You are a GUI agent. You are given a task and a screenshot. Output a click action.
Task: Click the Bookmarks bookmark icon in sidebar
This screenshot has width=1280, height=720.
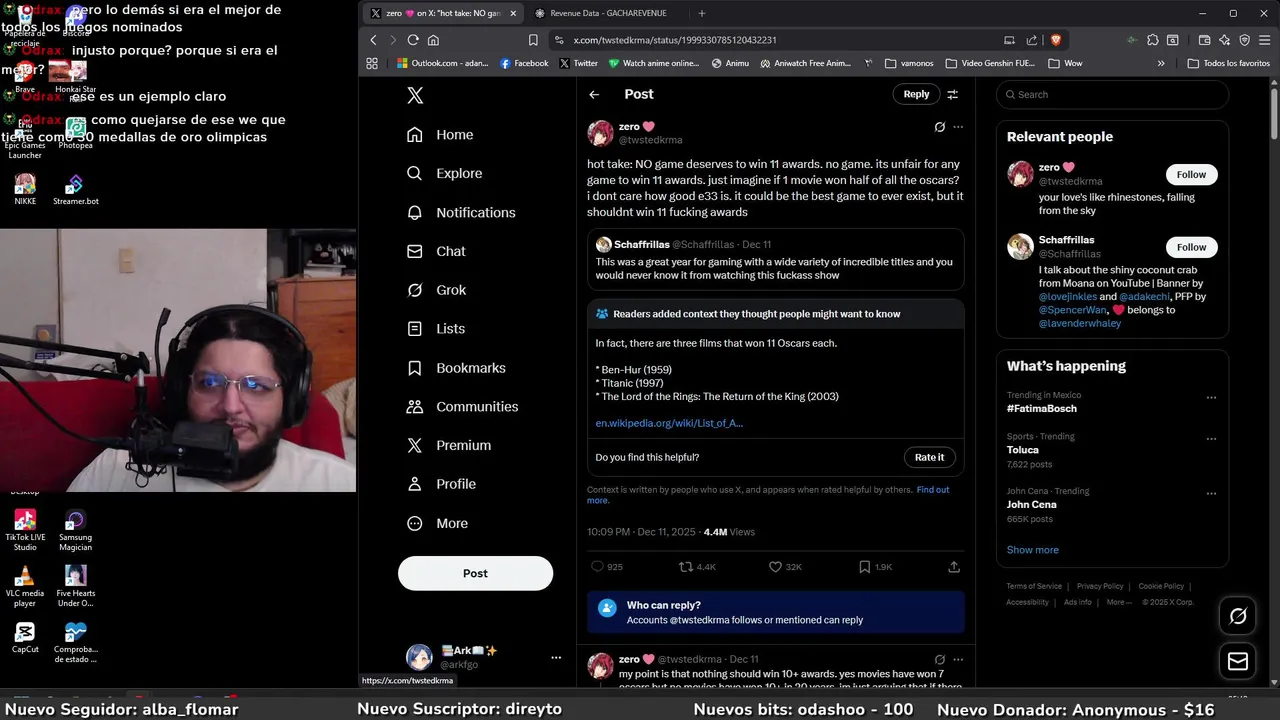pyautogui.click(x=415, y=368)
